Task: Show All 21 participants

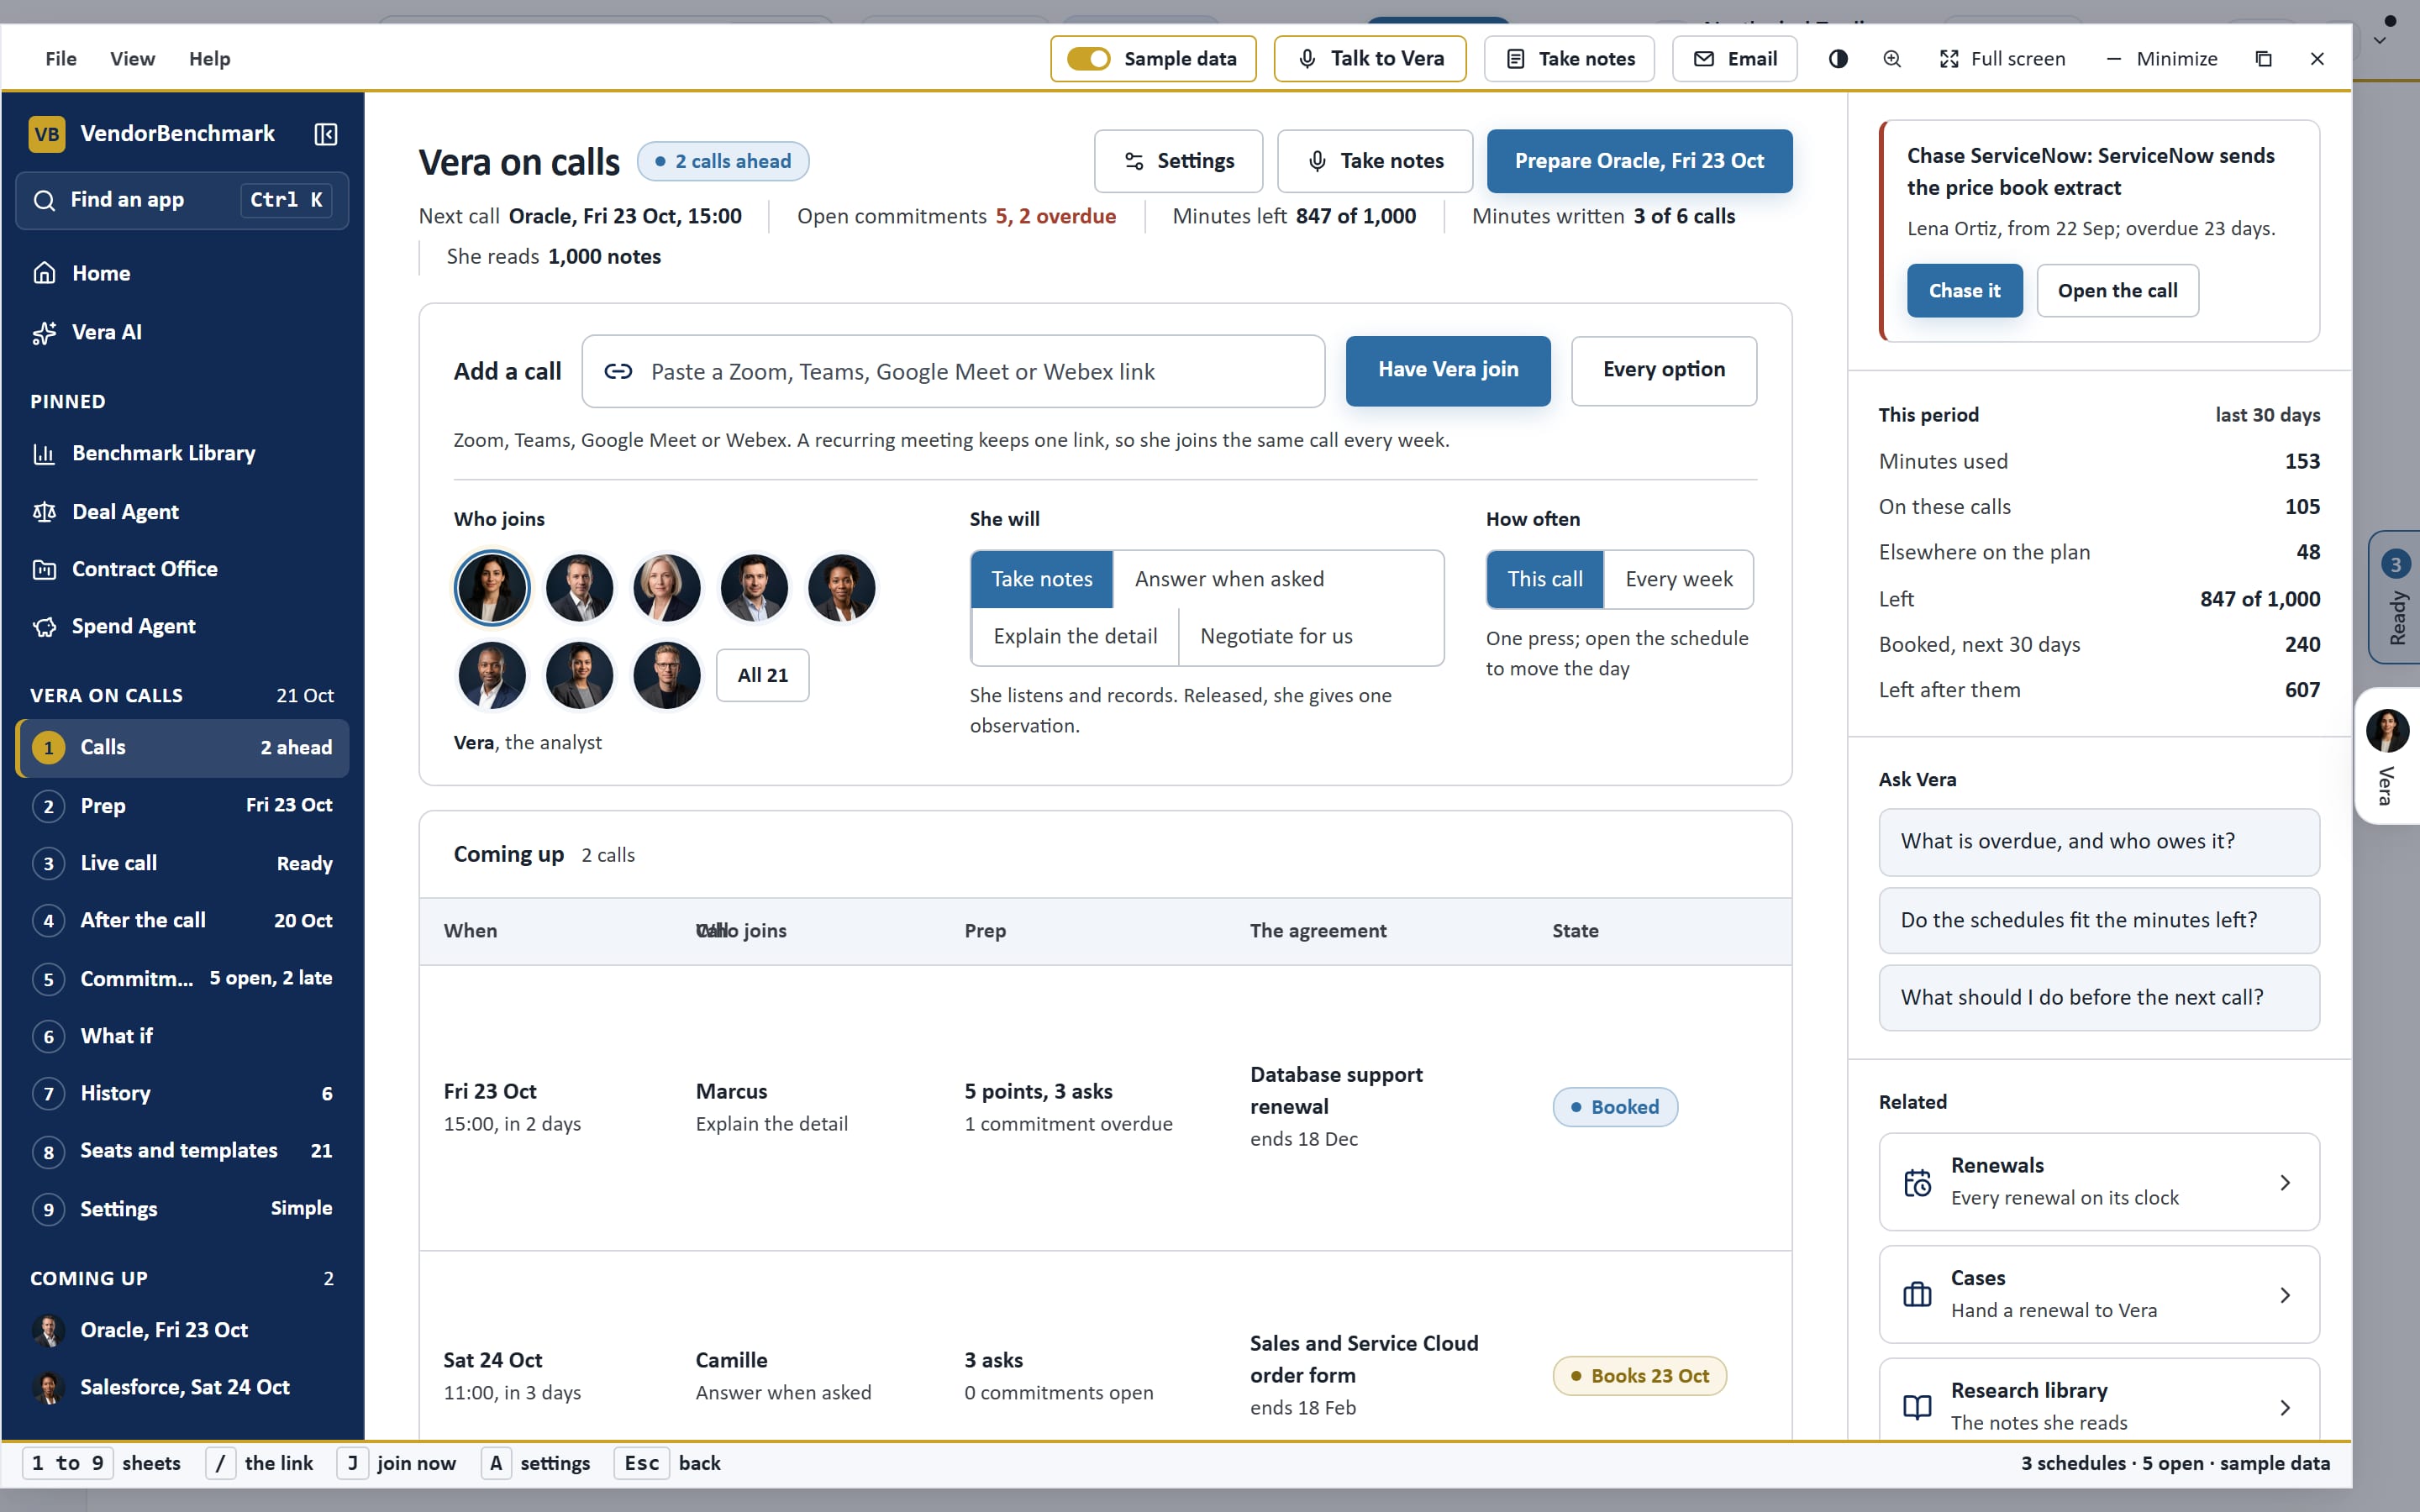Action: coord(762,675)
